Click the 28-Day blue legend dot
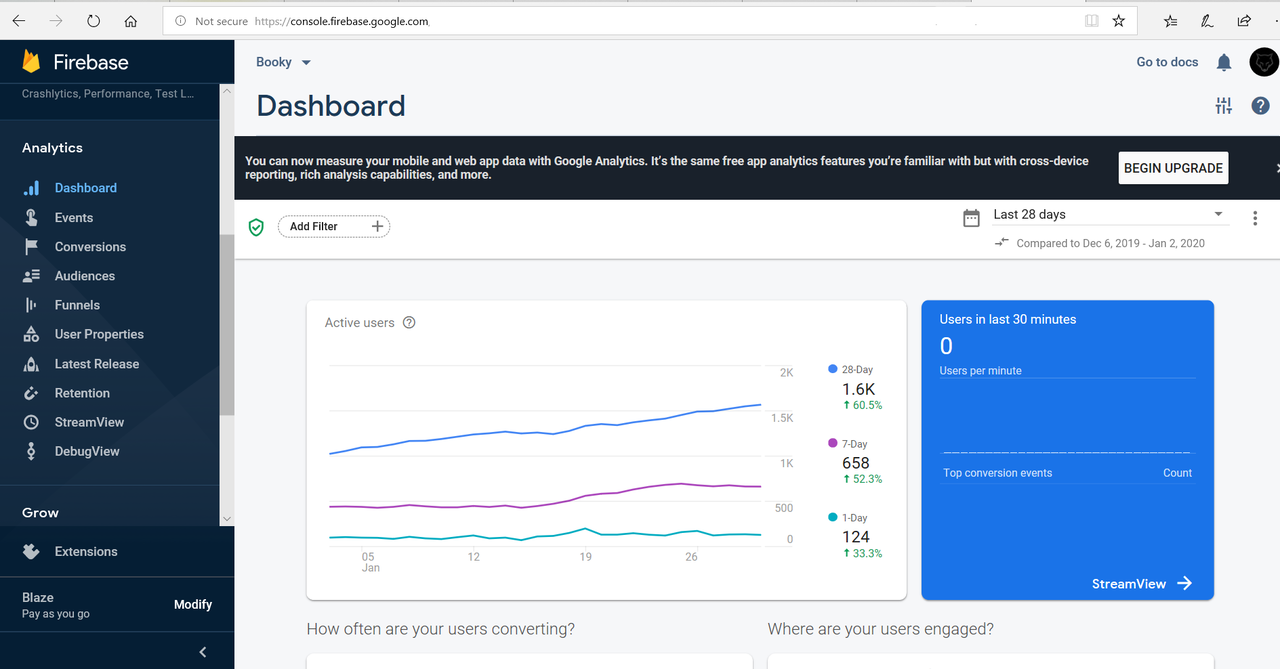Viewport: 1280px width, 669px height. click(833, 369)
